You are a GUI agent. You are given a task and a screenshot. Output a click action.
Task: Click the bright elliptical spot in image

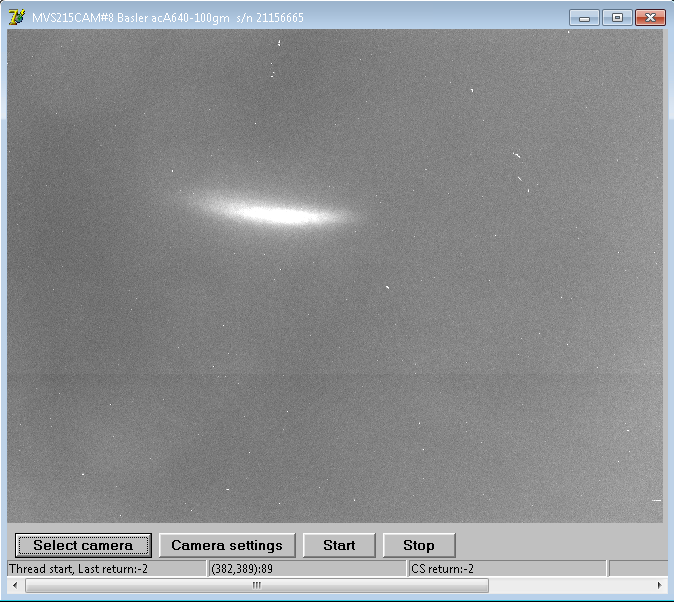coord(272,212)
